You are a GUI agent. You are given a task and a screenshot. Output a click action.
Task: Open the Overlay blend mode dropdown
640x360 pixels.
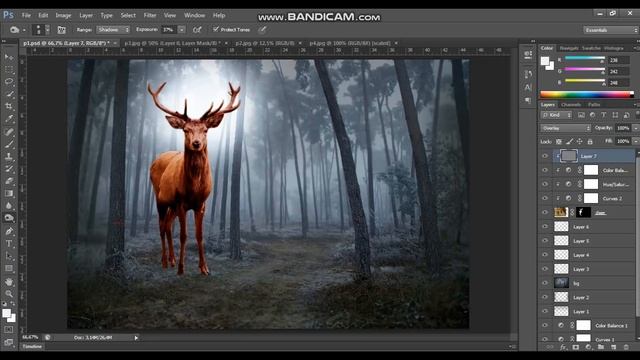[x=566, y=128]
